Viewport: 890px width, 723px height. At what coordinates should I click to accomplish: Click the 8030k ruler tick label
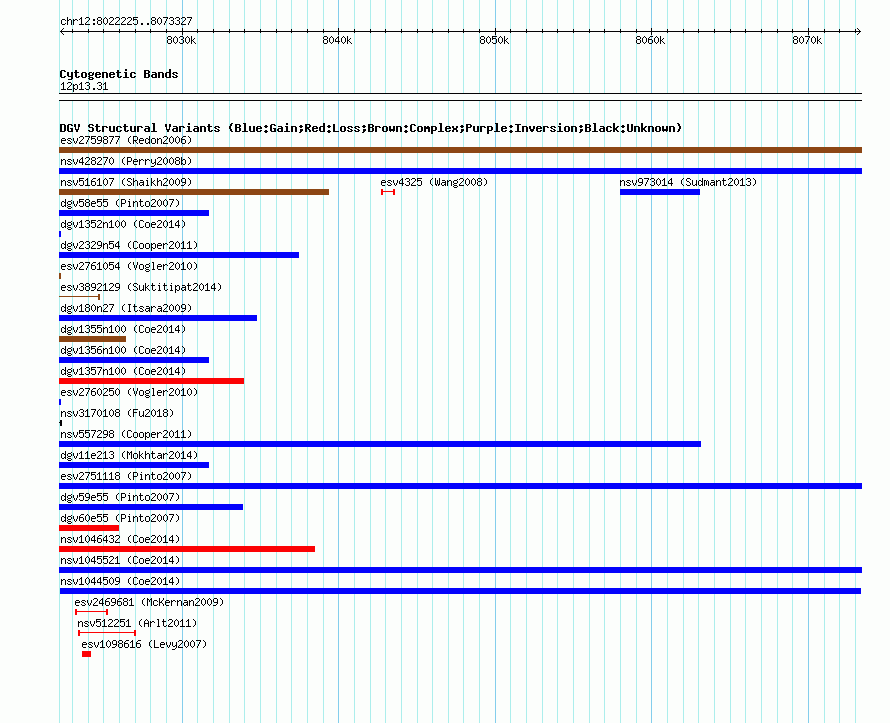(181, 40)
